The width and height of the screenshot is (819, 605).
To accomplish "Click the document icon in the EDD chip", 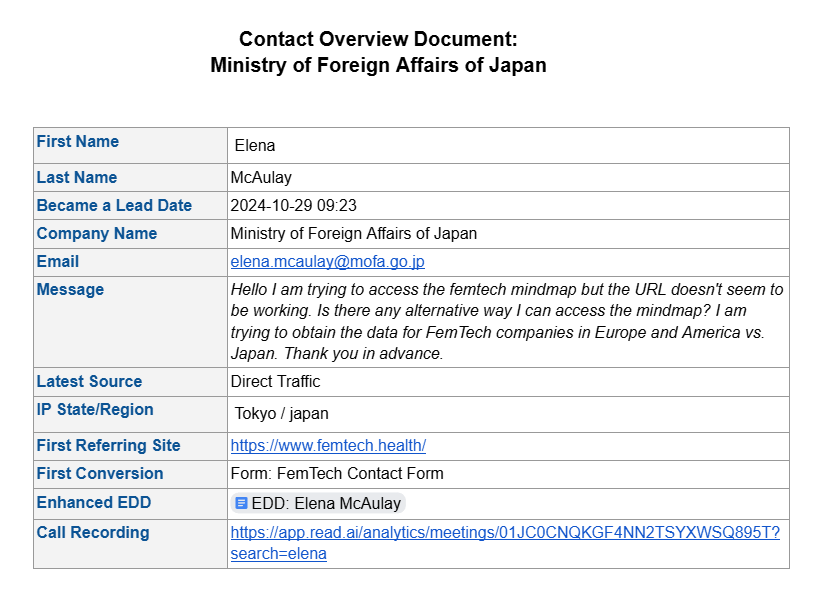I will pyautogui.click(x=241, y=503).
